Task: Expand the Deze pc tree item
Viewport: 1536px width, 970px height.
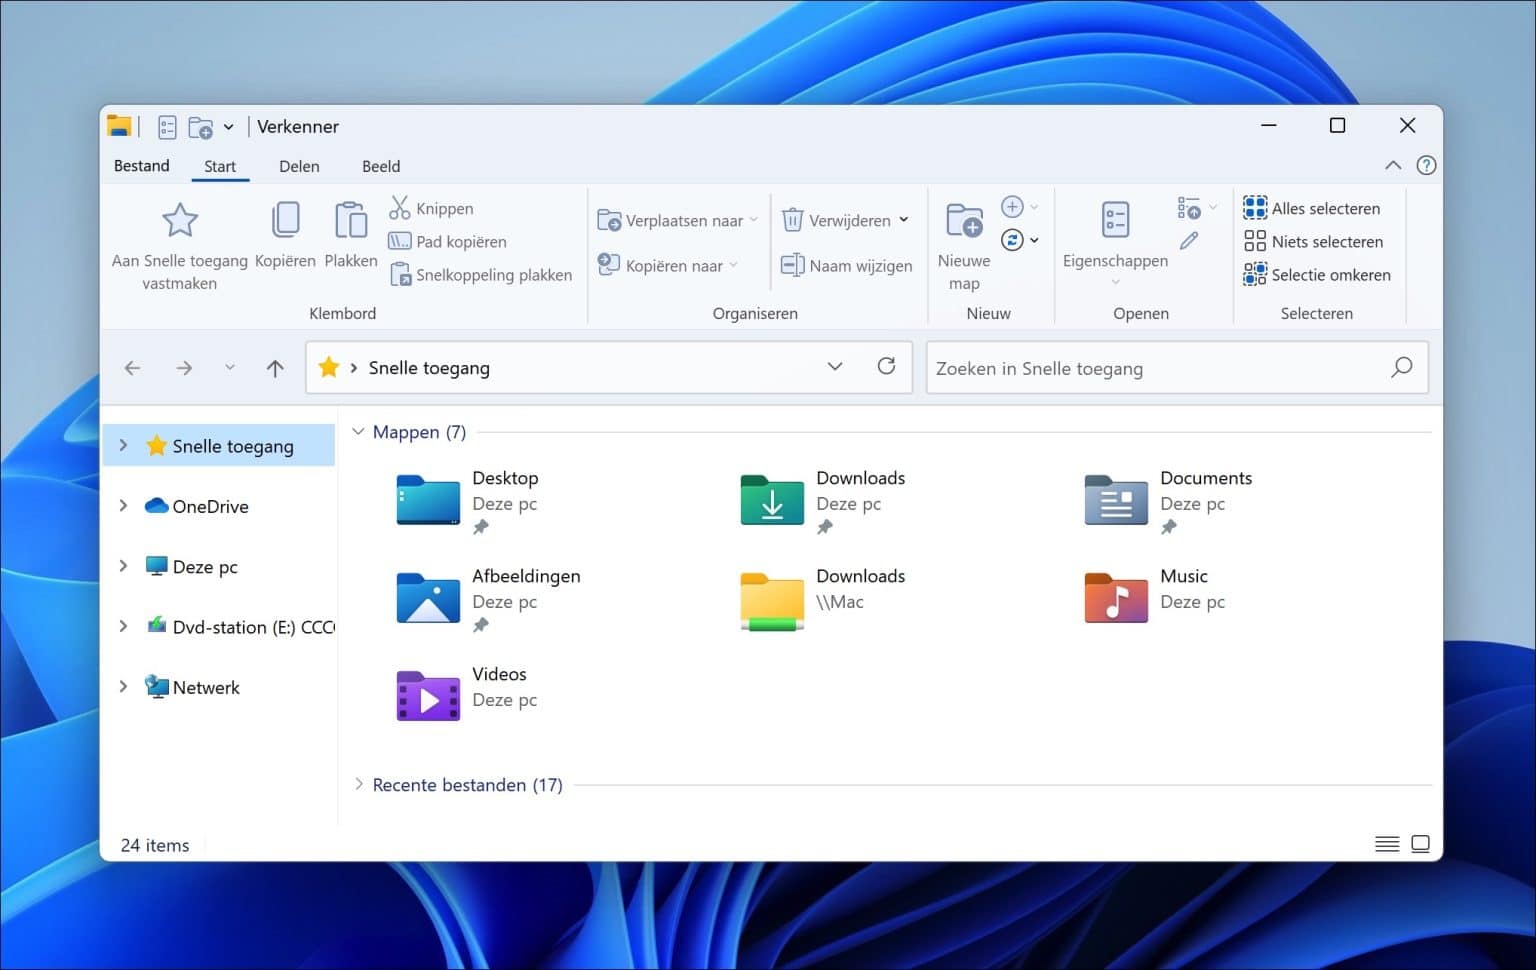Action: pos(123,566)
